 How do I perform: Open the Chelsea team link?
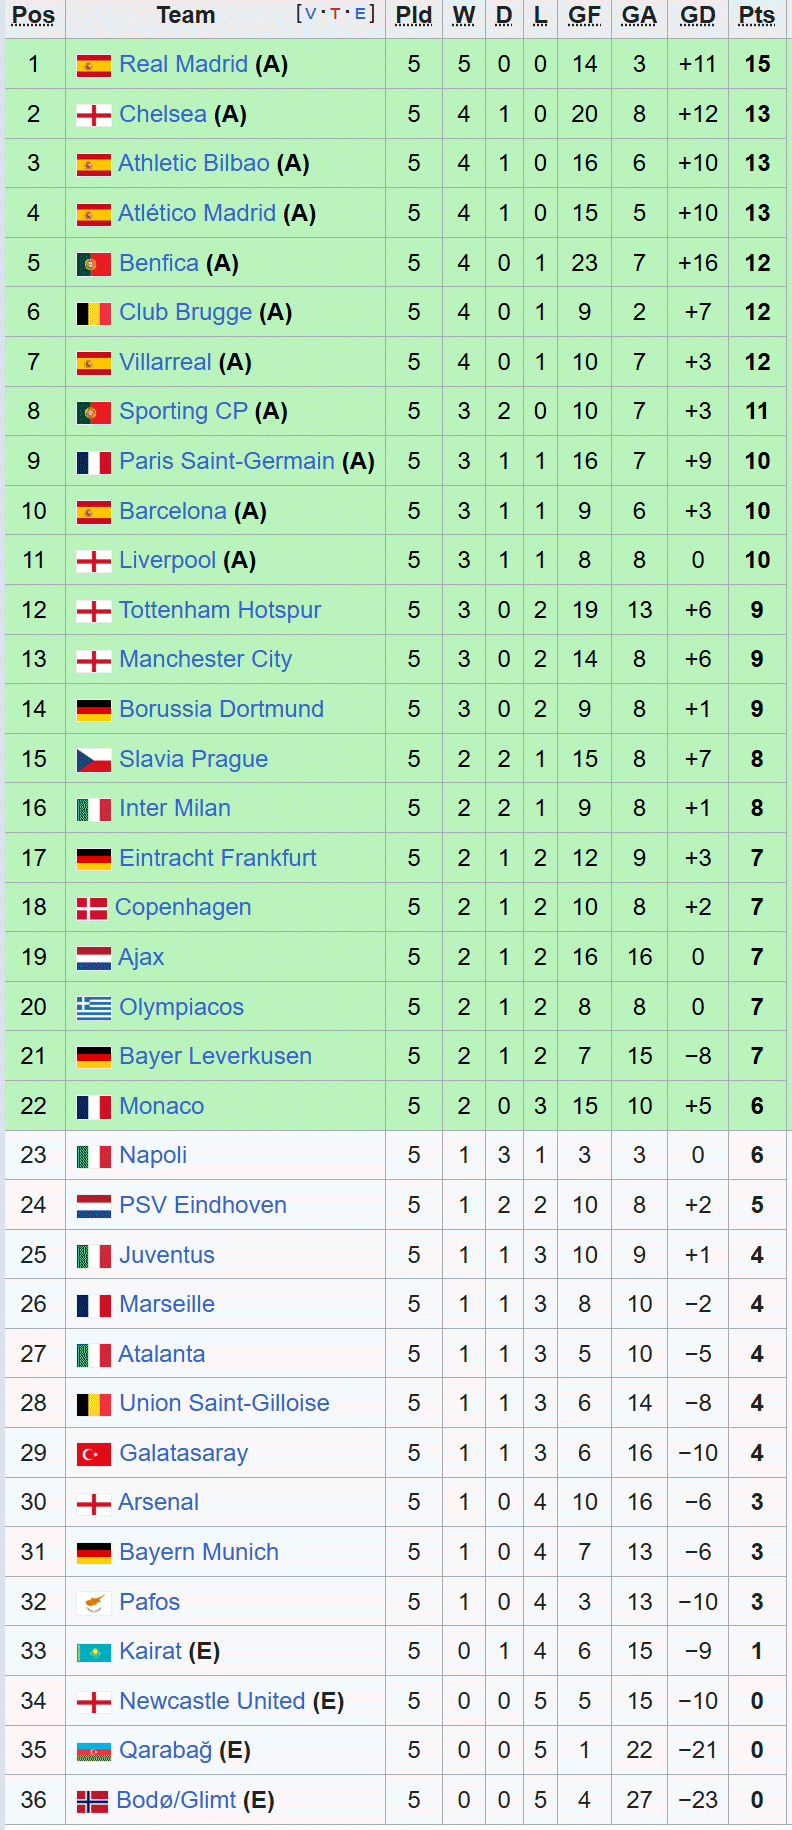[x=163, y=114]
